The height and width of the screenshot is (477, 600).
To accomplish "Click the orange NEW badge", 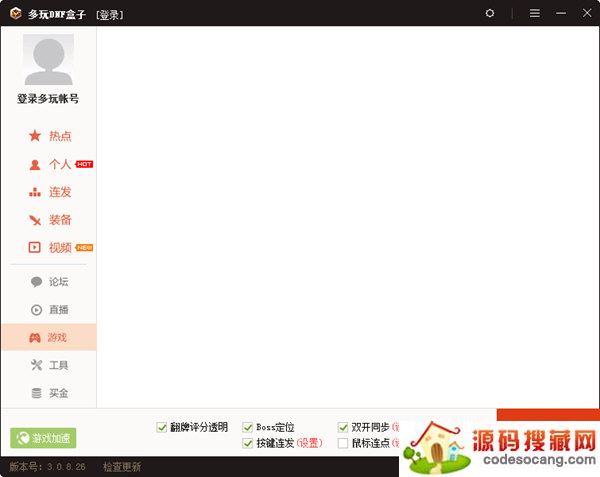I will pyautogui.click(x=84, y=247).
